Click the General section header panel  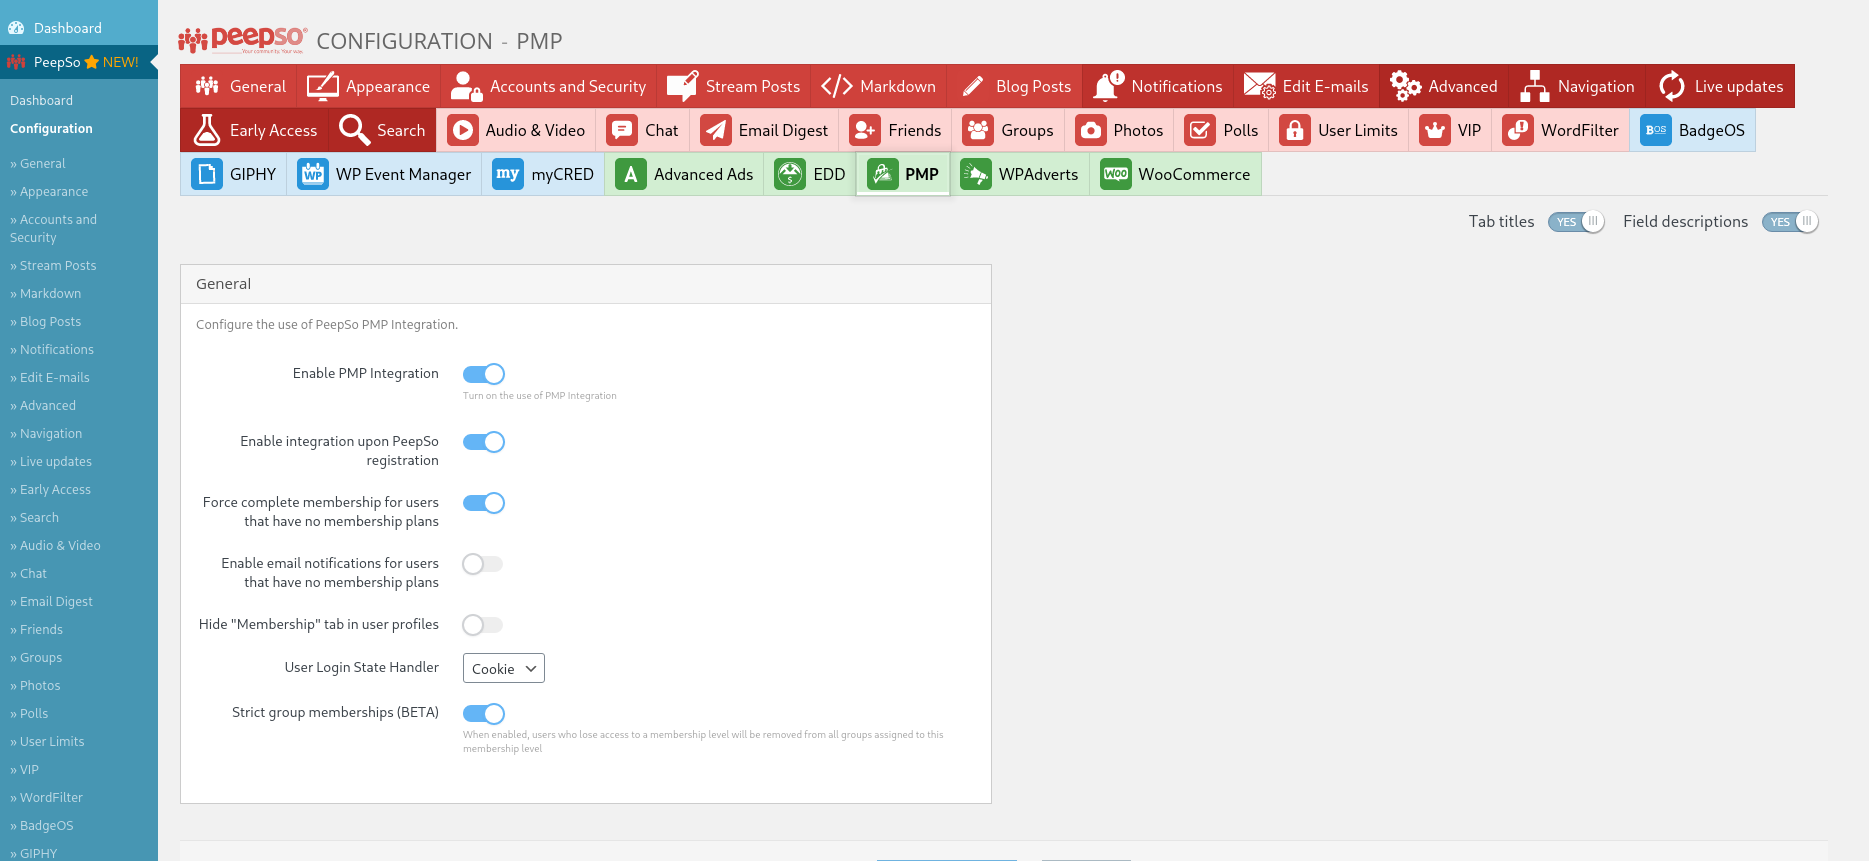click(x=586, y=284)
